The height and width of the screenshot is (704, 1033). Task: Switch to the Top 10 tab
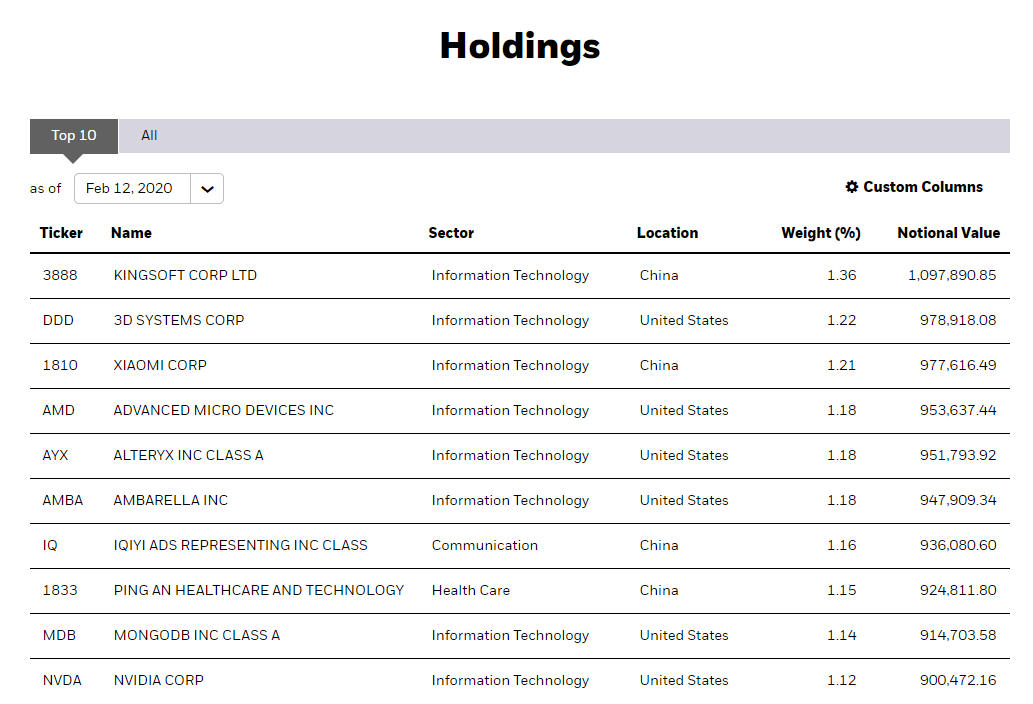[x=74, y=136]
